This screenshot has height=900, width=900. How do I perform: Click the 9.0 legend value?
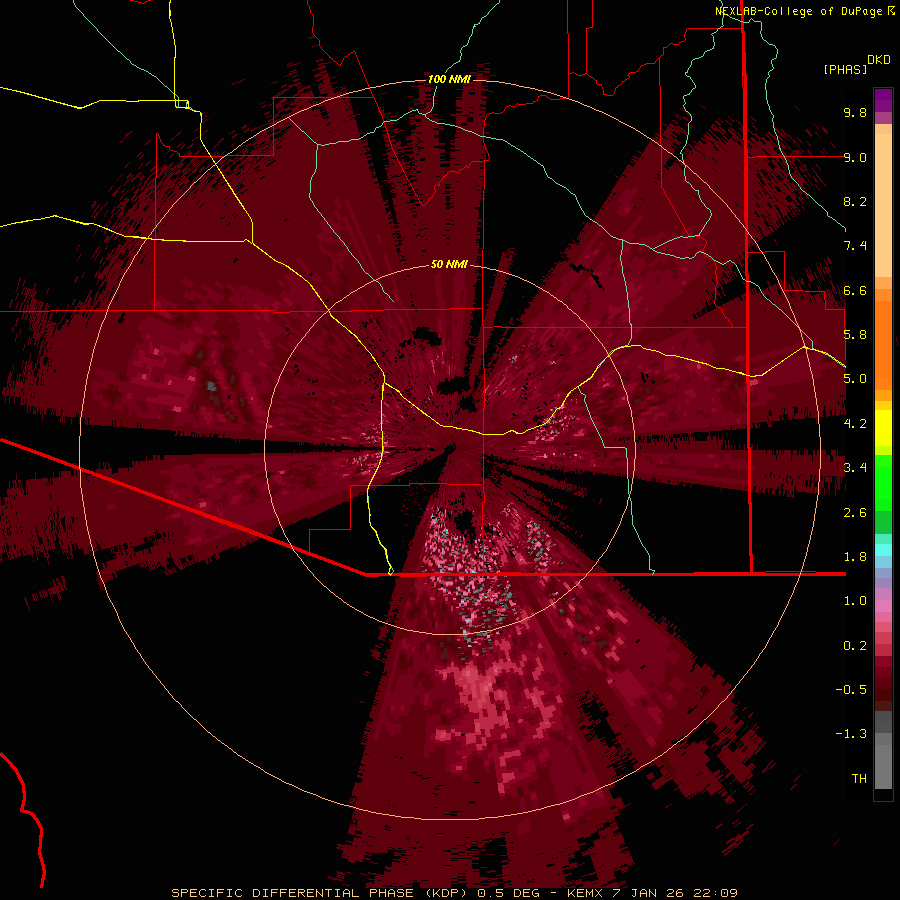tap(855, 157)
